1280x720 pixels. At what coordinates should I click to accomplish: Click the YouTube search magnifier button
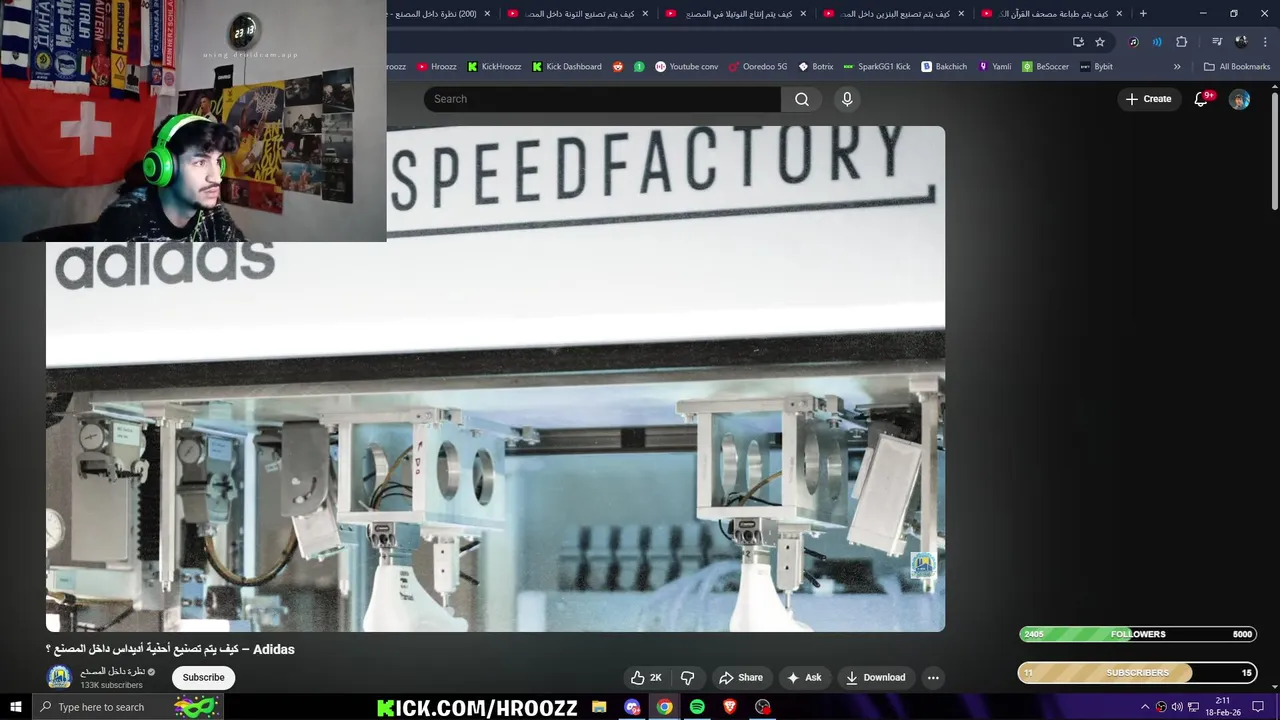tap(802, 99)
